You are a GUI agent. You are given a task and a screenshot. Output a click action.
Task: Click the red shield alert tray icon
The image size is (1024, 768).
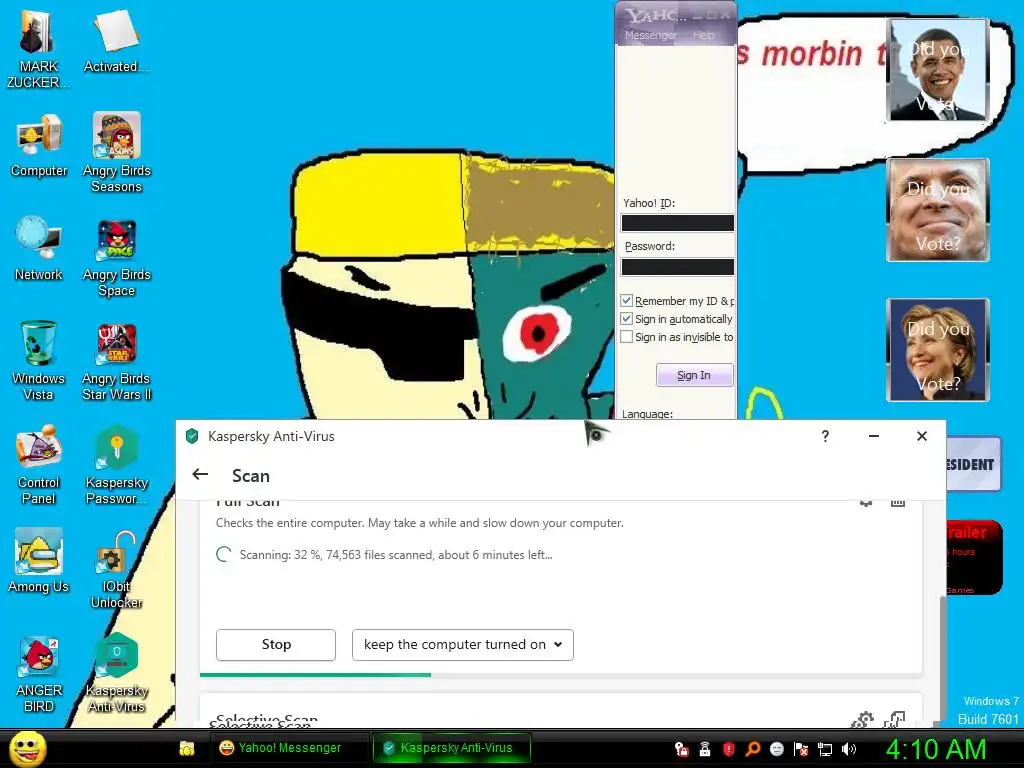(729, 749)
